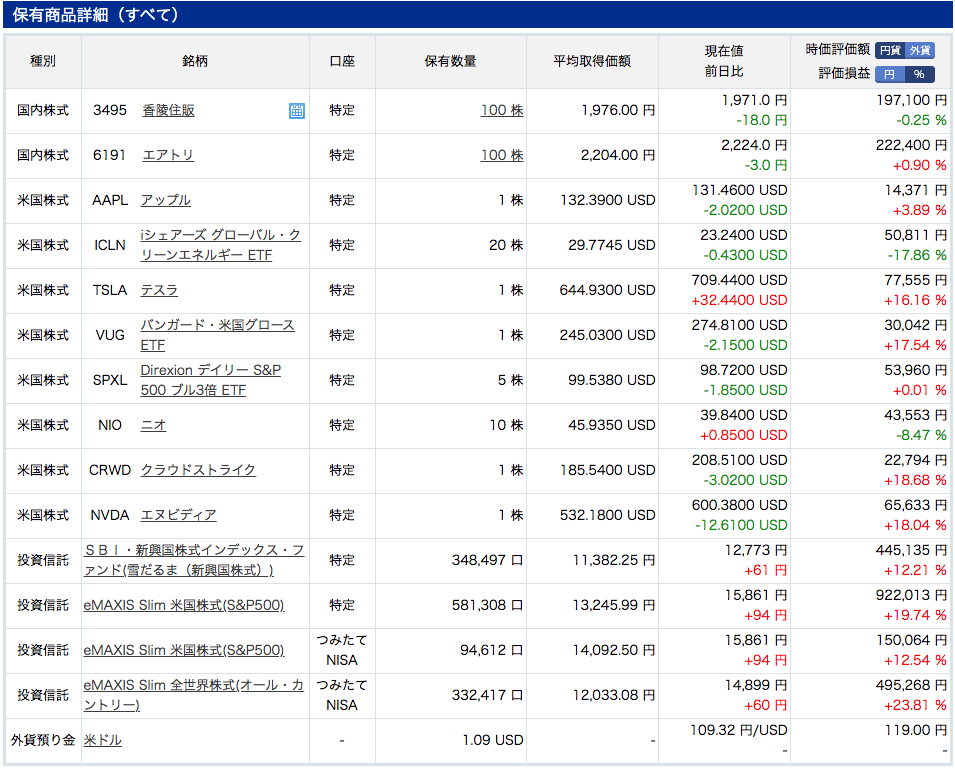Viewport: 955px width, 770px height.
Task: Open the エアトリ stock link
Action: coord(168,155)
